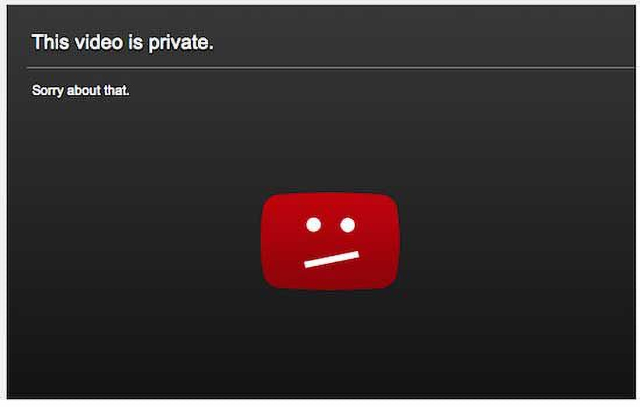Screen dimensions: 640x407
Task: Click the word 'This' in the heading
Action: [x=50, y=42]
